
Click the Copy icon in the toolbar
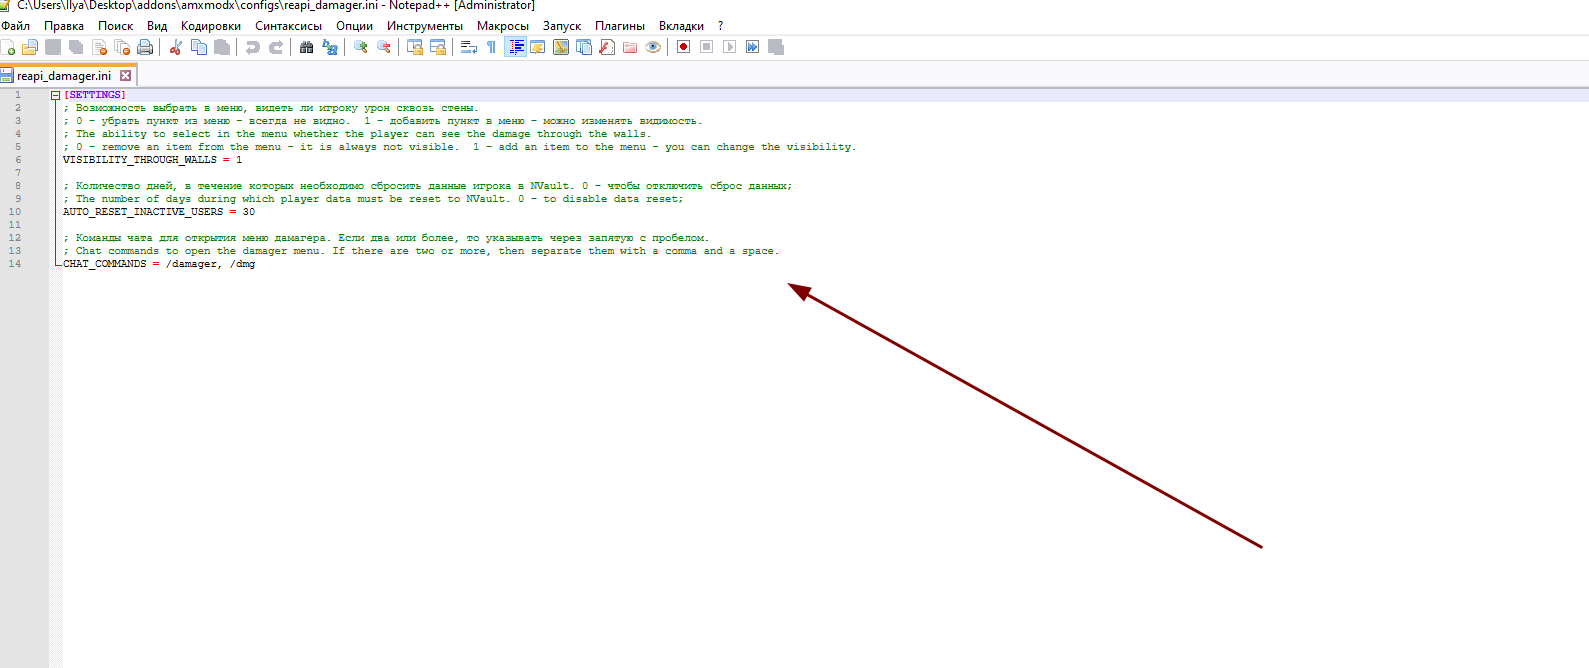tap(199, 47)
